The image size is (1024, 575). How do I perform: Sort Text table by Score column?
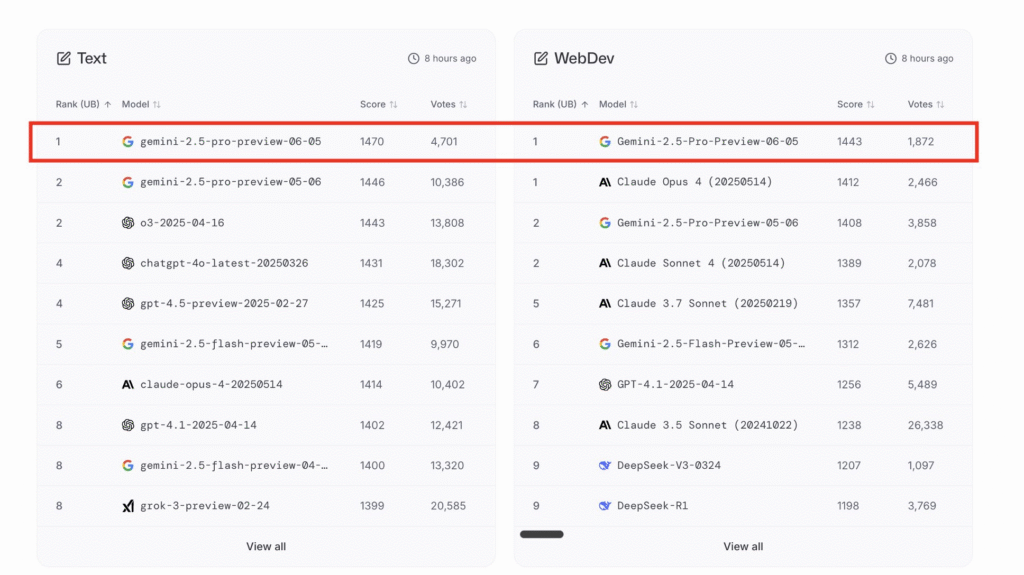click(x=379, y=104)
